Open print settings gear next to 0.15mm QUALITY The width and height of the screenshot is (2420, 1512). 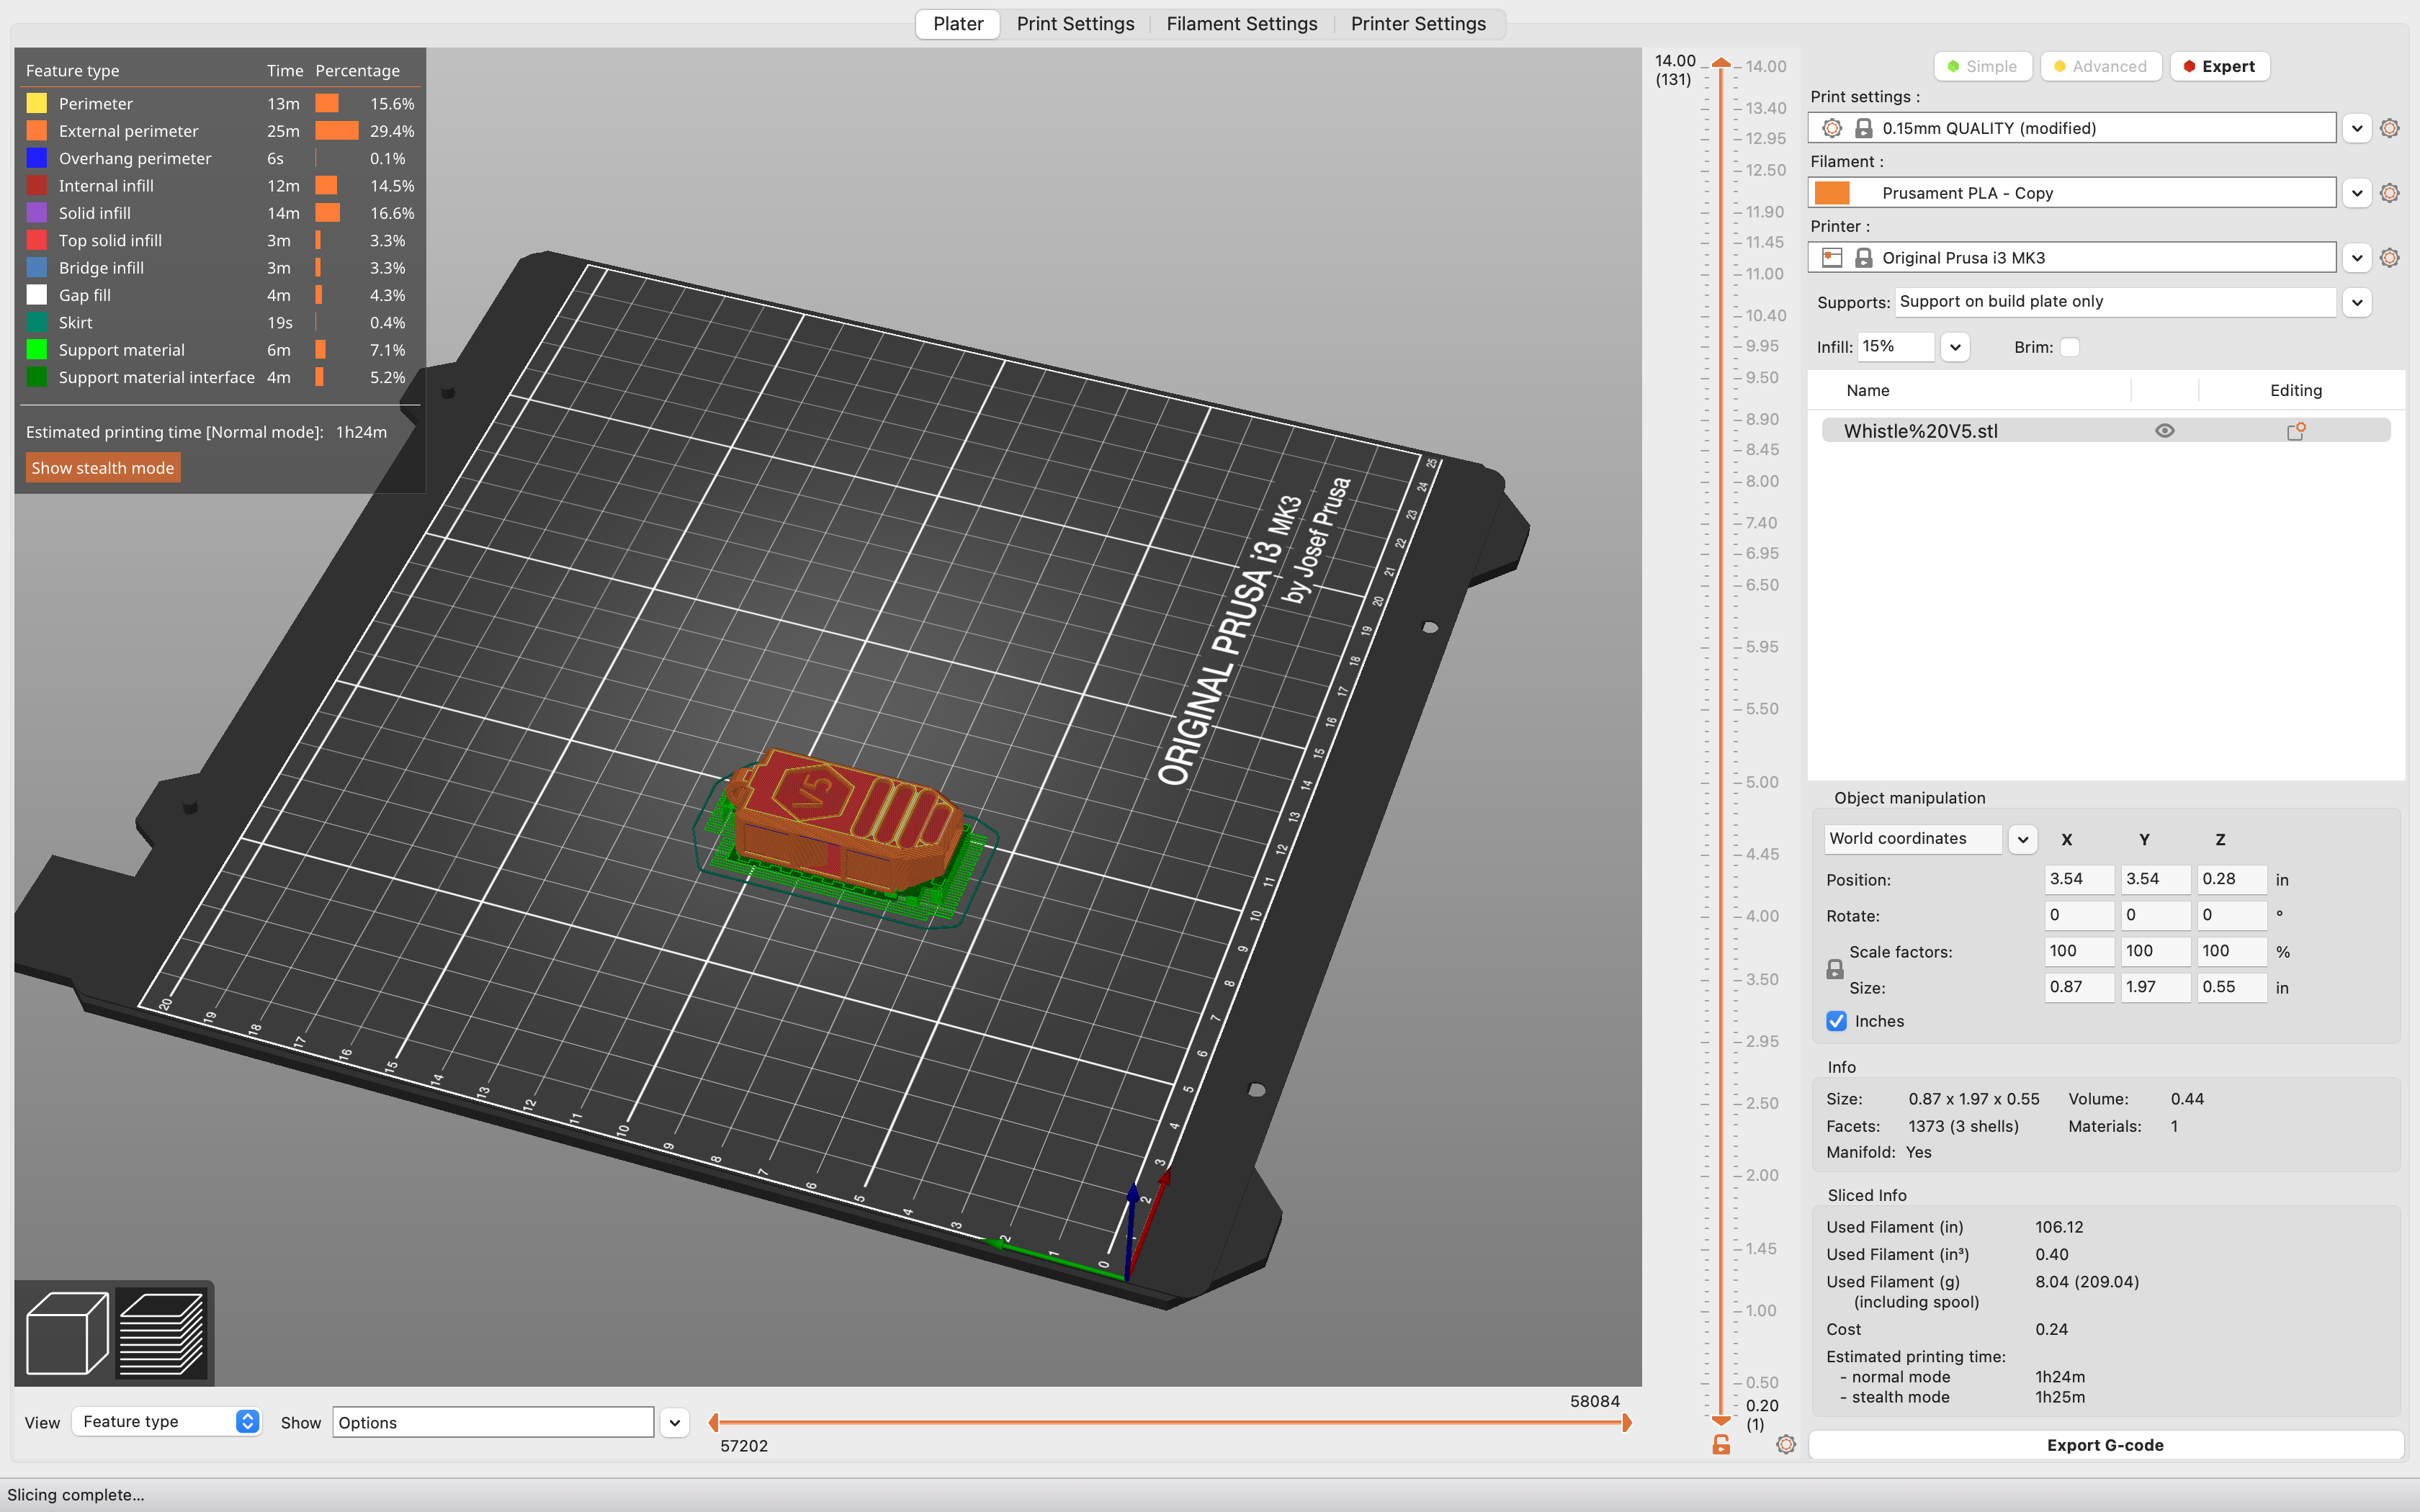coord(2389,128)
